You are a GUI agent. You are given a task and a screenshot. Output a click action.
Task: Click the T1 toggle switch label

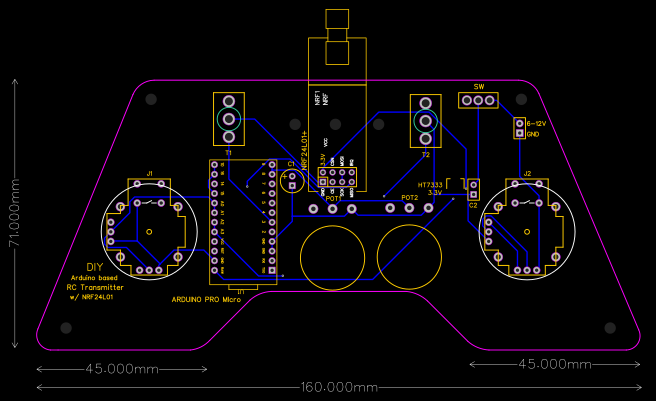click(228, 152)
